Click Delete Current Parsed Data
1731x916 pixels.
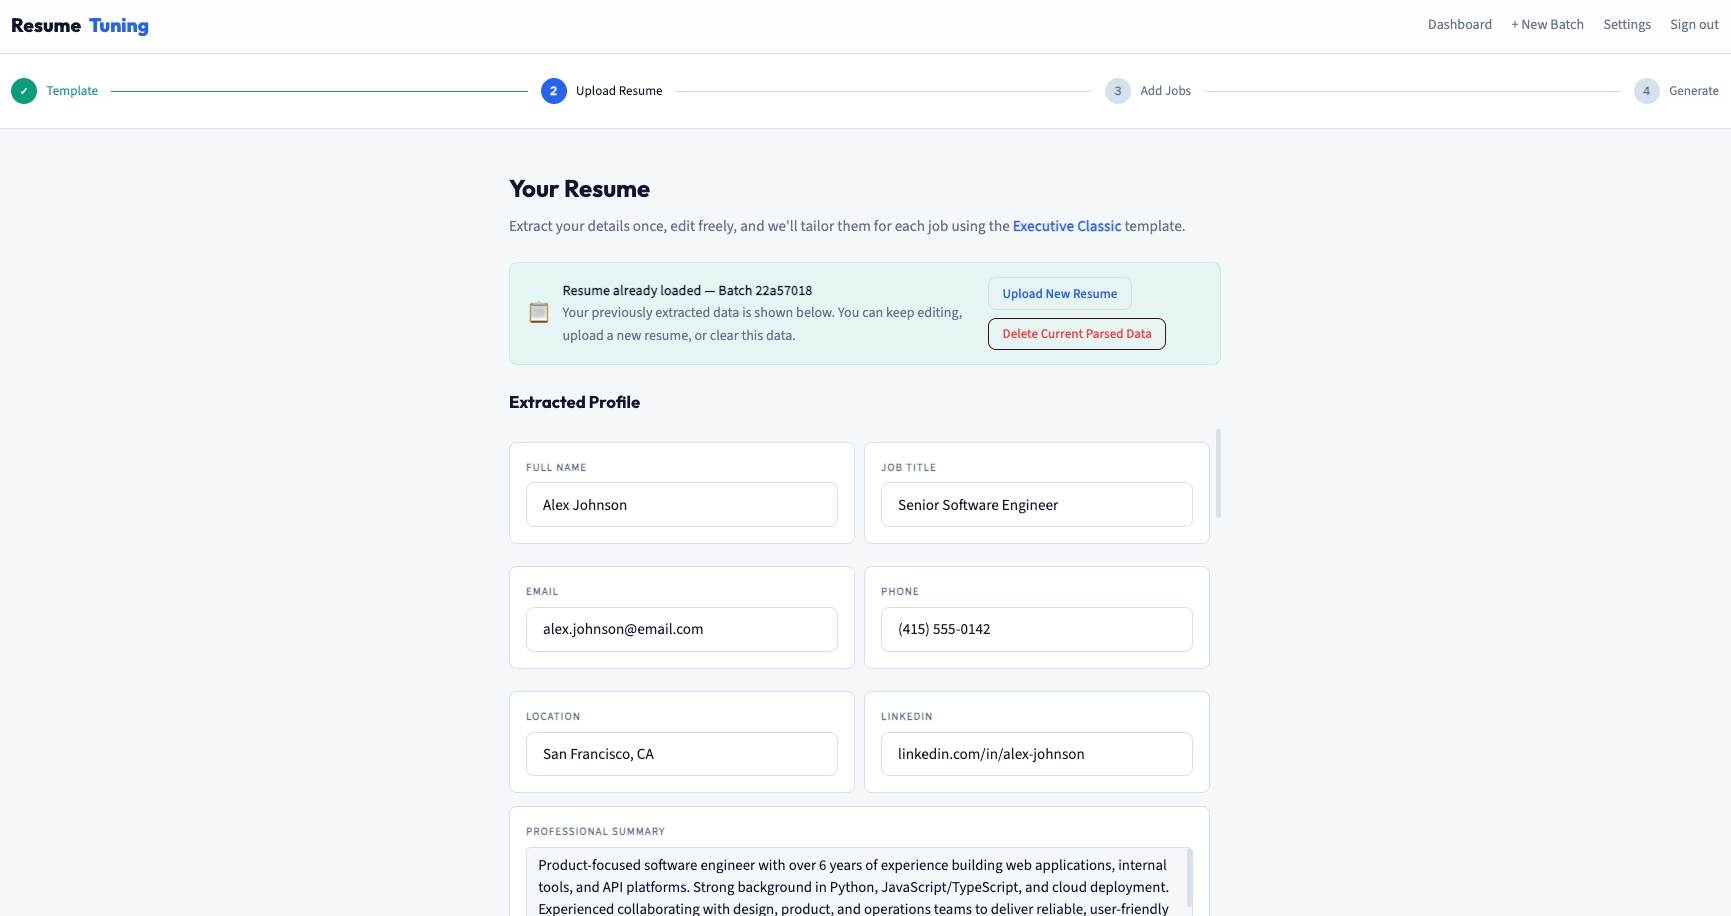point(1076,333)
